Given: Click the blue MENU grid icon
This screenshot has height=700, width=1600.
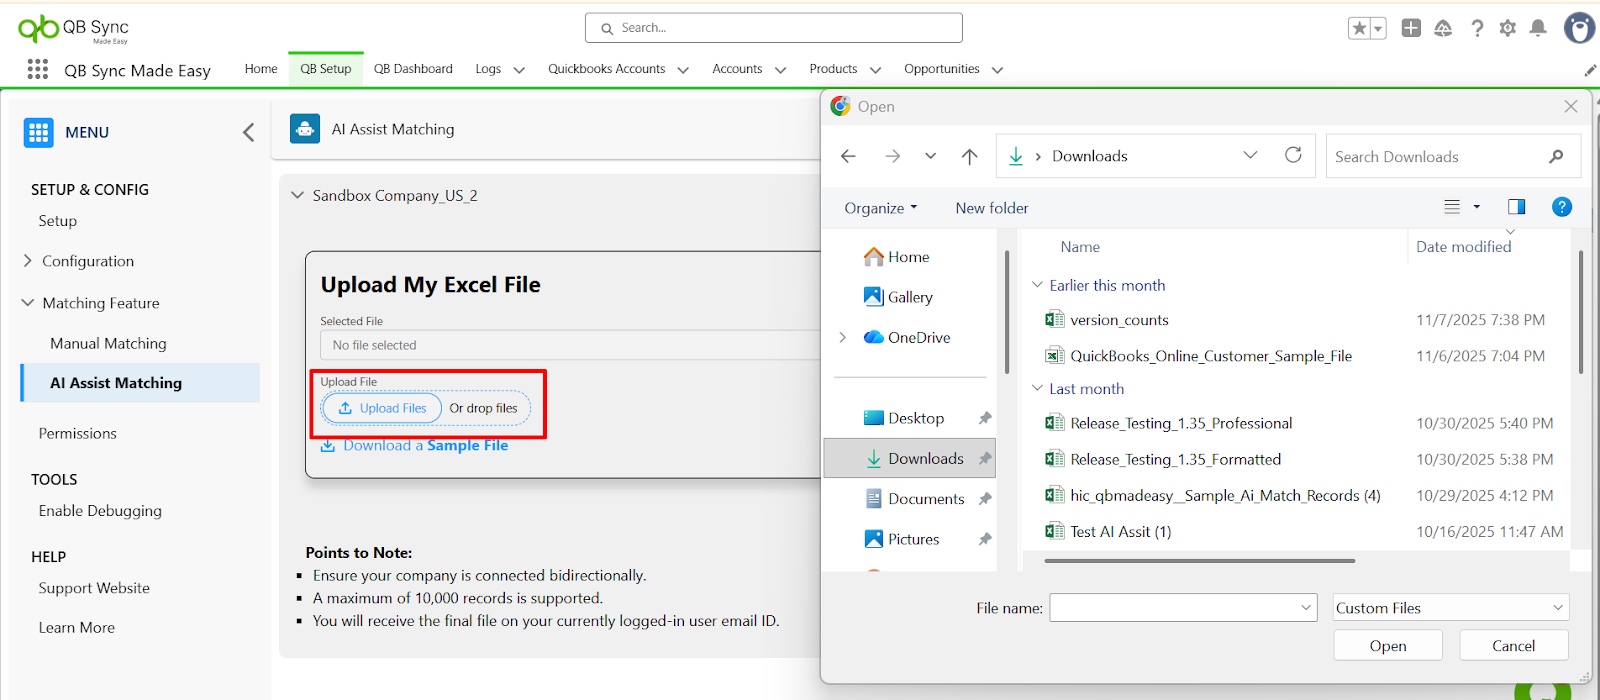Looking at the screenshot, I should [38, 132].
